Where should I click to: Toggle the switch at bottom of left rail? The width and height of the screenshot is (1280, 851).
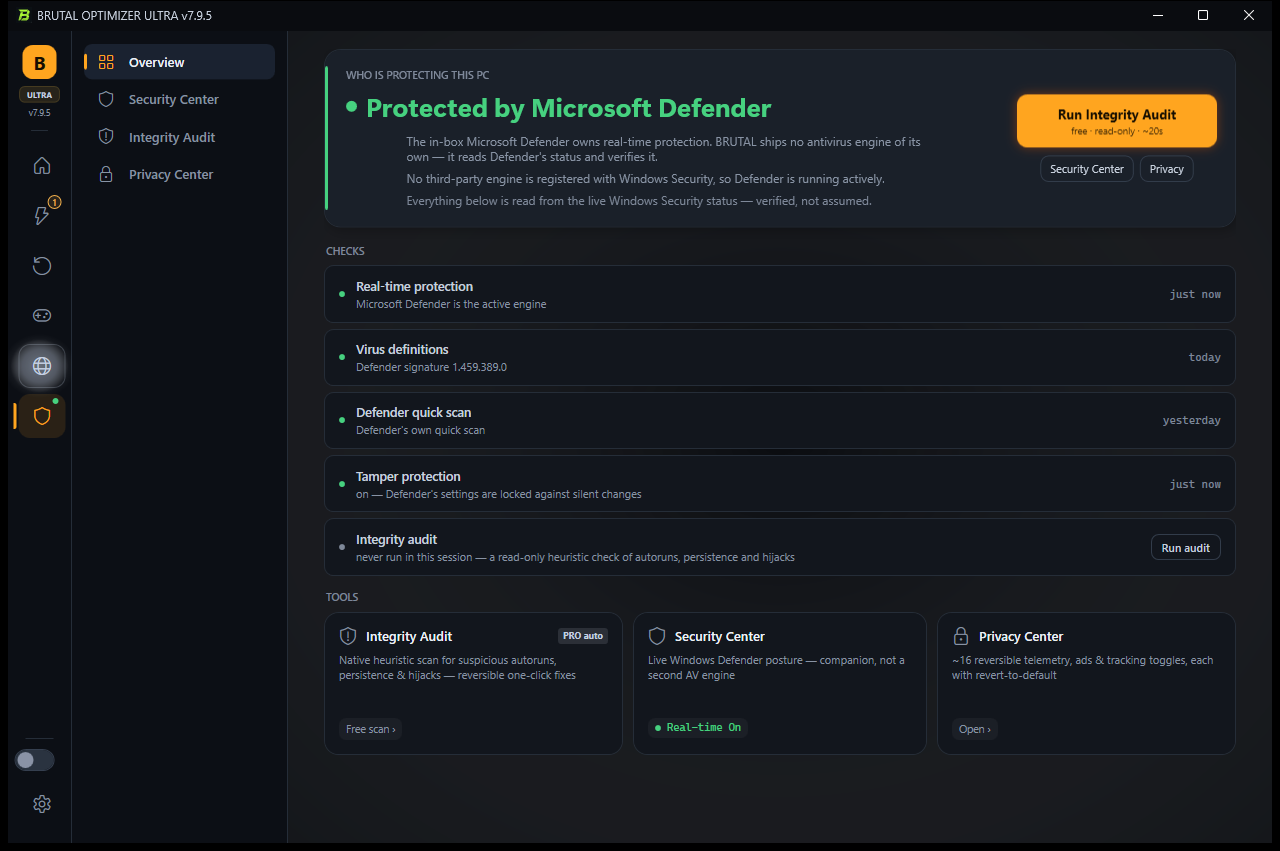(x=34, y=760)
